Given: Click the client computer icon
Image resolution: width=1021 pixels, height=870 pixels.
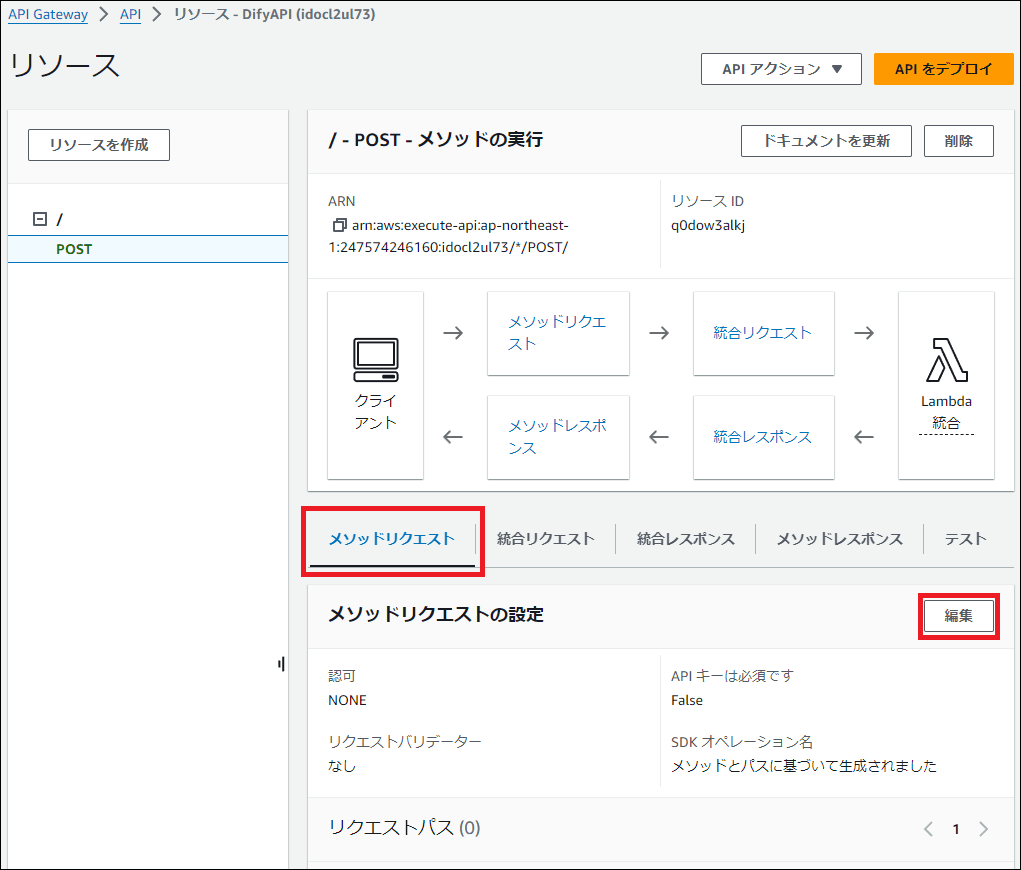Looking at the screenshot, I should click(375, 360).
